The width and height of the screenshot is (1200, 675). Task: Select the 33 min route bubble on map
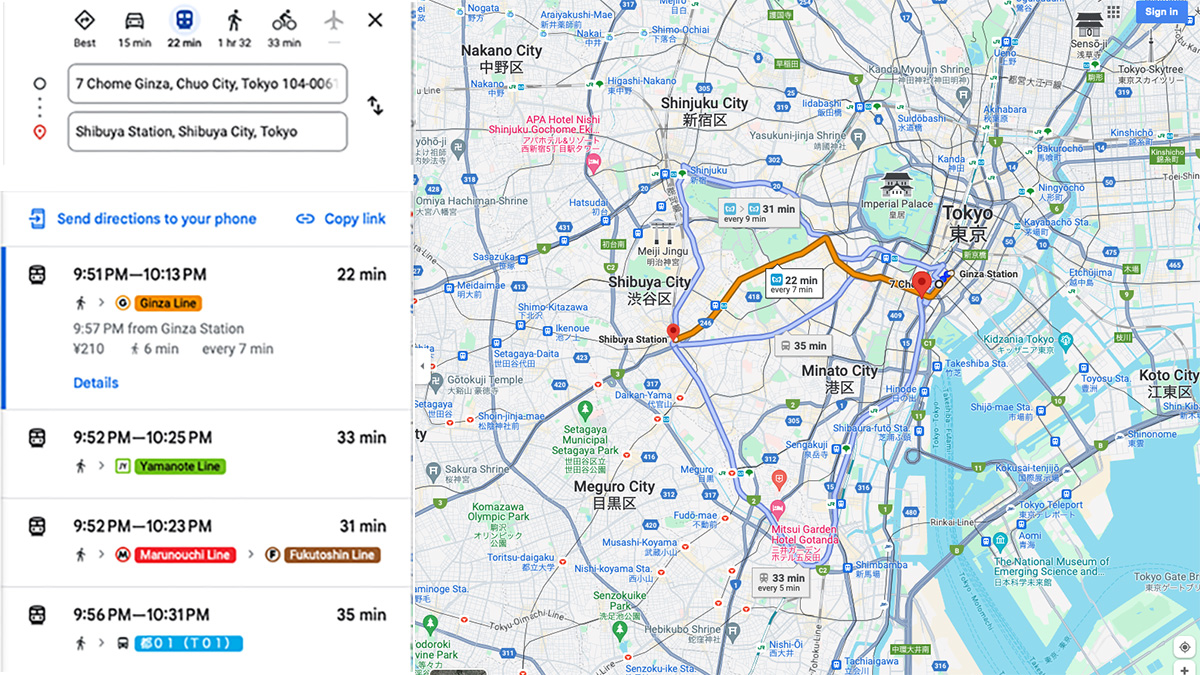point(781,582)
